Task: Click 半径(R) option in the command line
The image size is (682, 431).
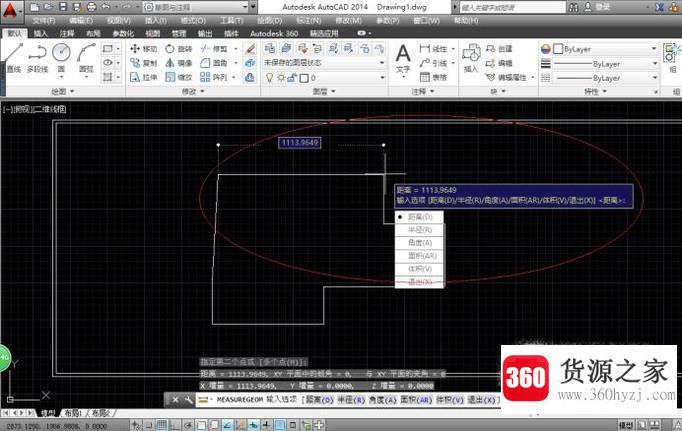Action: [351, 400]
